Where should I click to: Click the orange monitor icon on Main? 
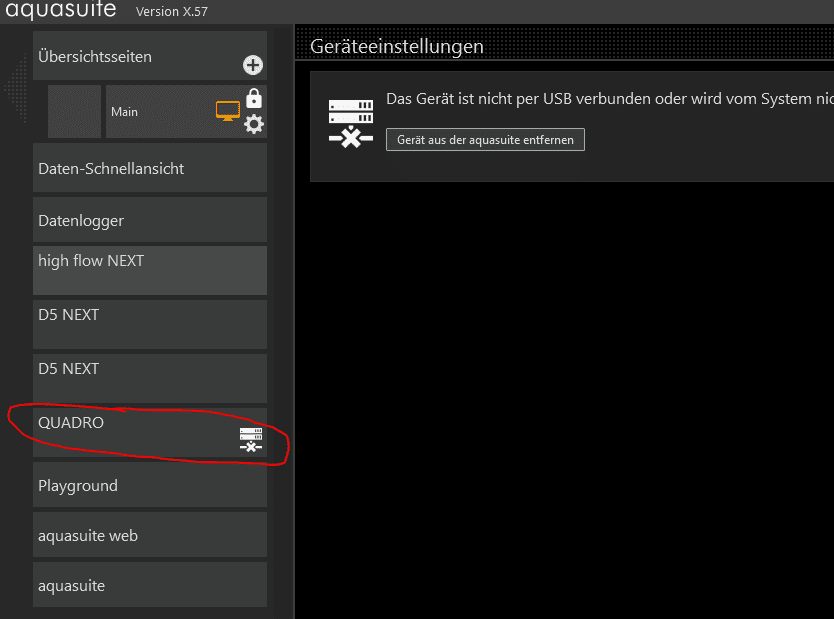coord(228,111)
